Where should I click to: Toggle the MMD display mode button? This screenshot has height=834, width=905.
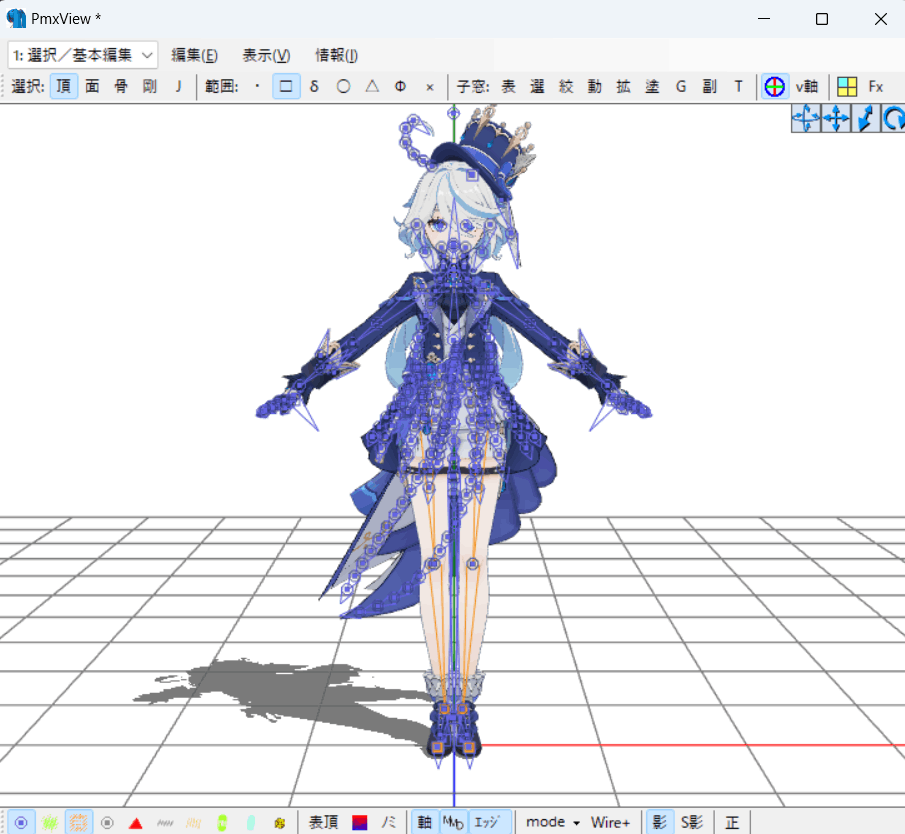pos(453,822)
